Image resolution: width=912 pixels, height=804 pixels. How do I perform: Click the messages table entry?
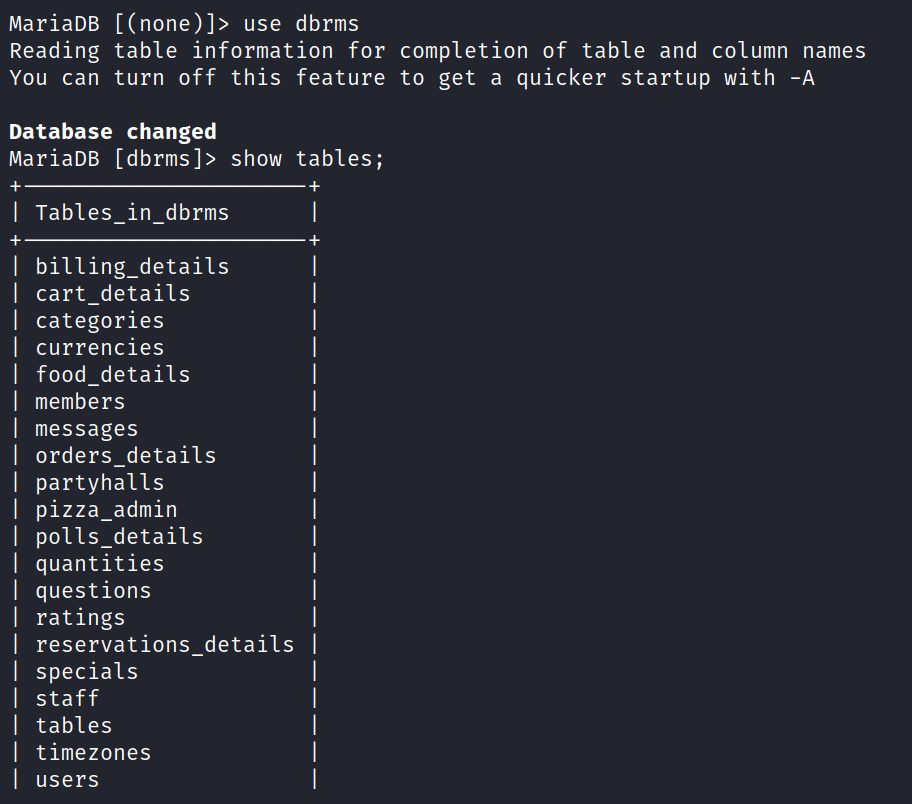(86, 429)
